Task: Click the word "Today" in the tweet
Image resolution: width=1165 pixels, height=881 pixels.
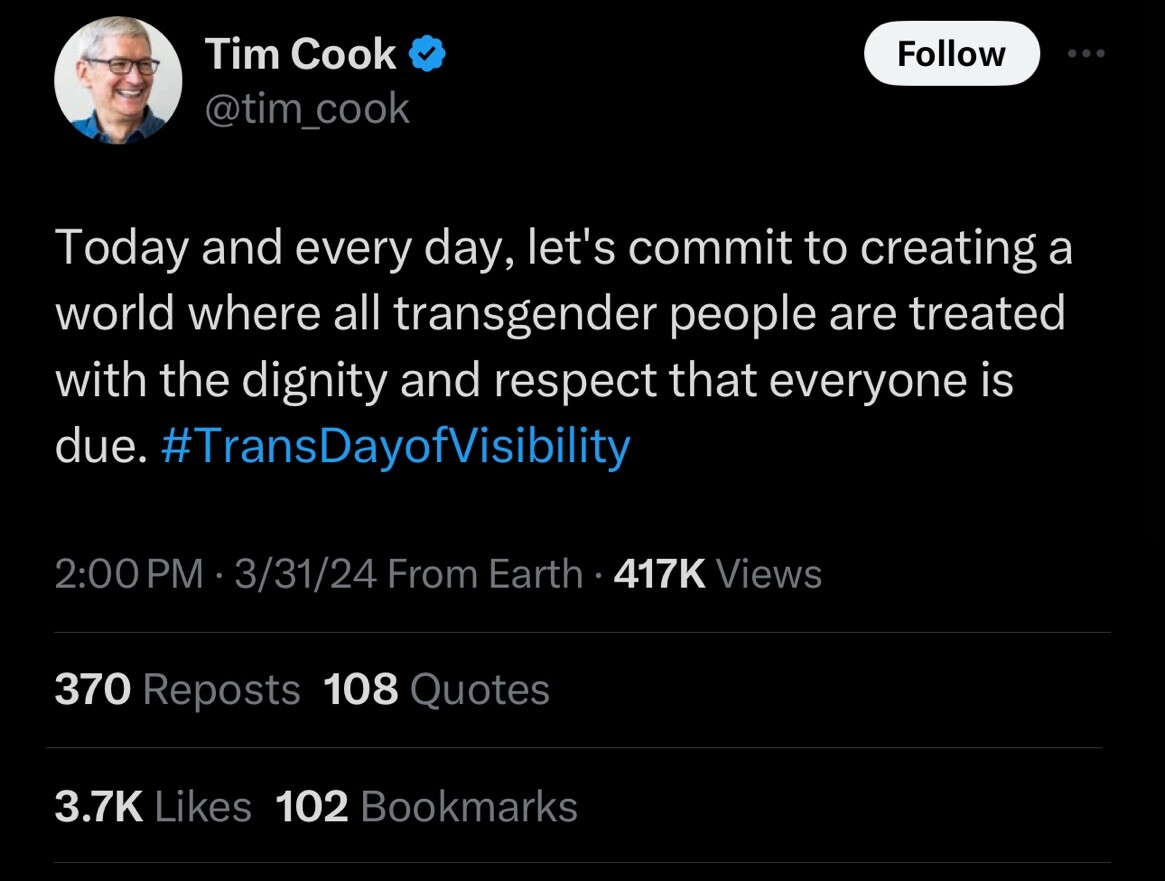Action: coord(121,248)
